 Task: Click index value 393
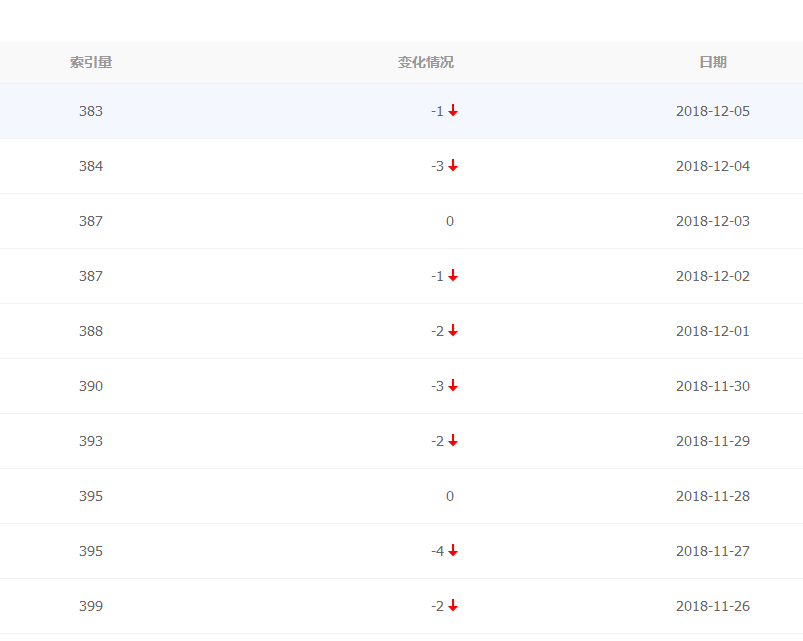(x=91, y=441)
